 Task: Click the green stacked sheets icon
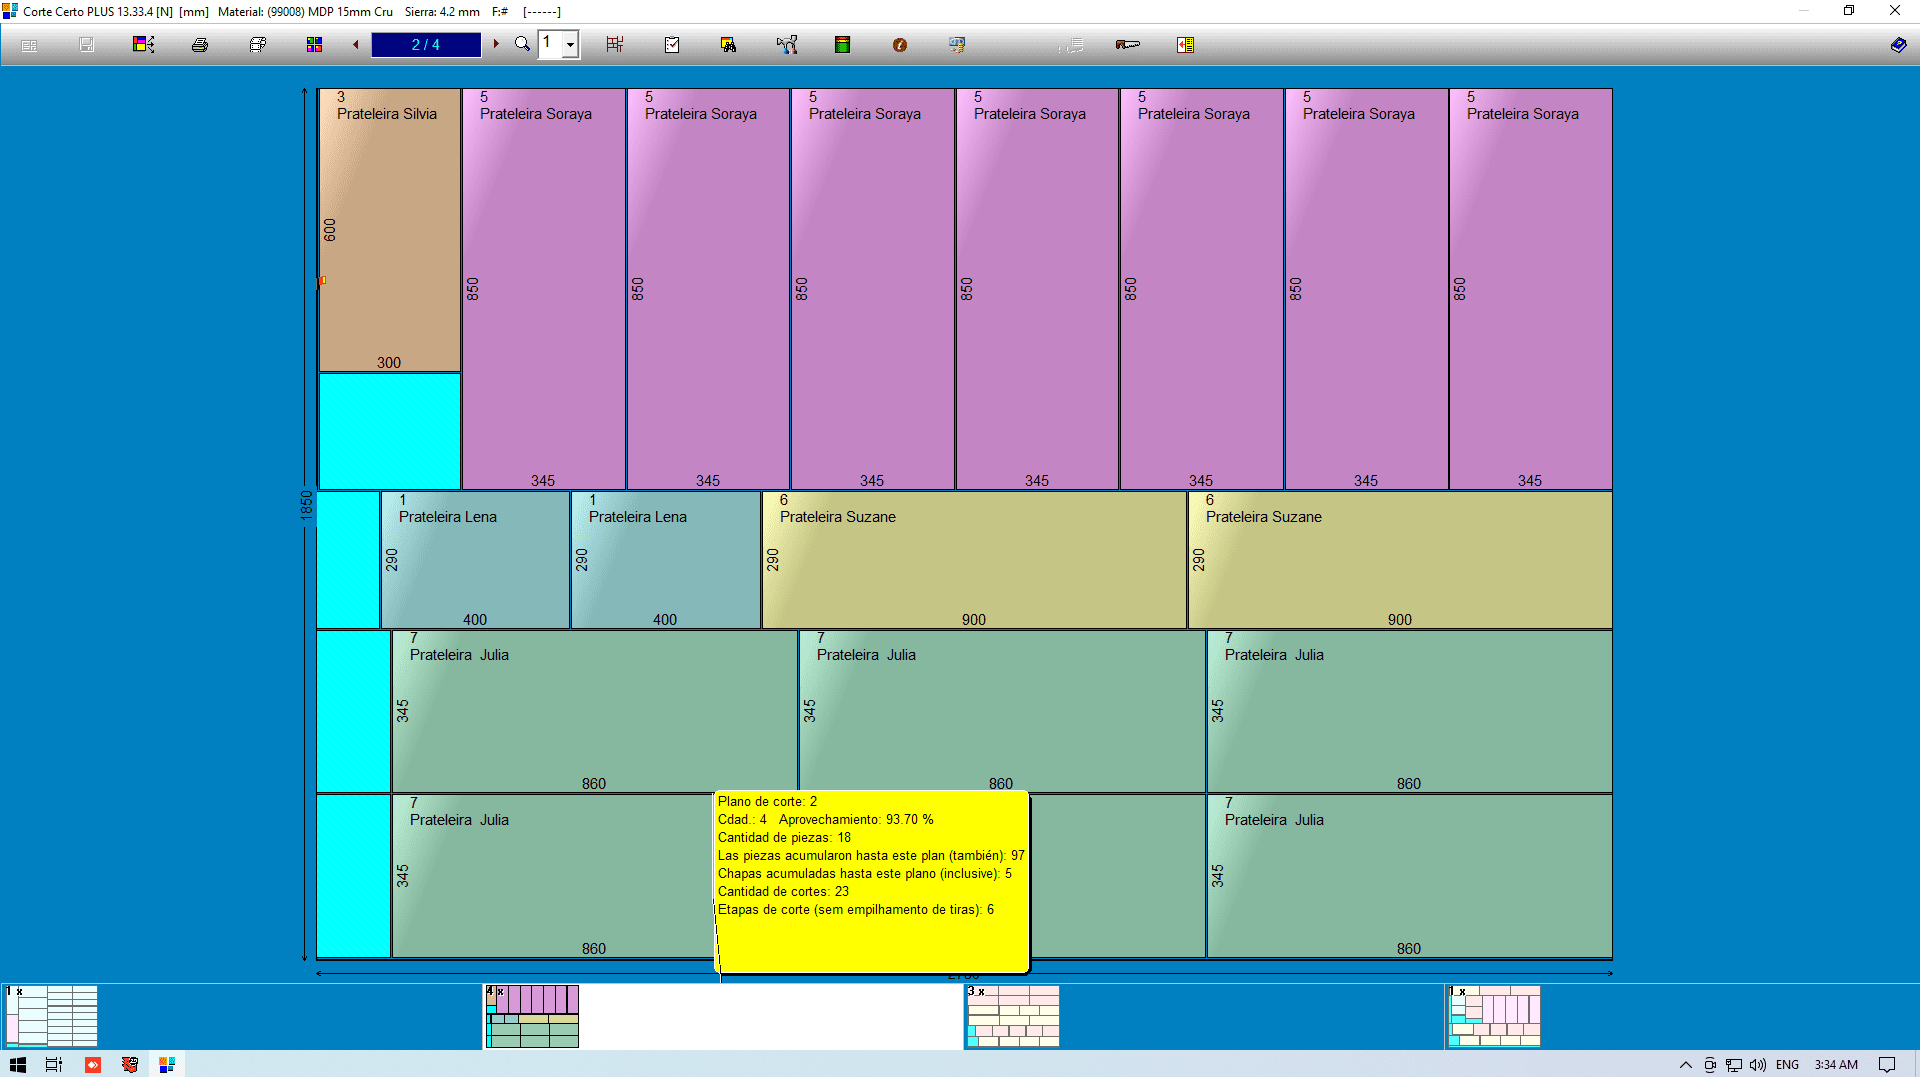tap(842, 45)
